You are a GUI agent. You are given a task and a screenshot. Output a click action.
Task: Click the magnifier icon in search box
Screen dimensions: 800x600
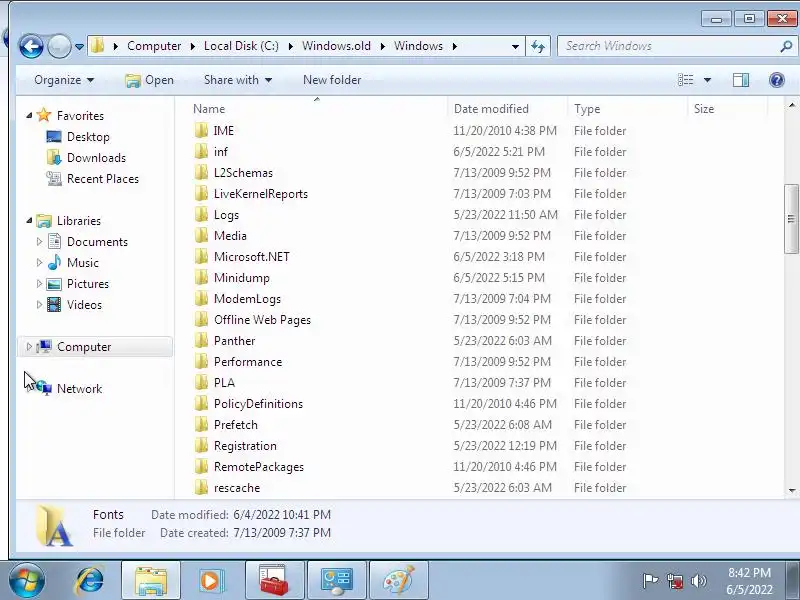point(786,46)
